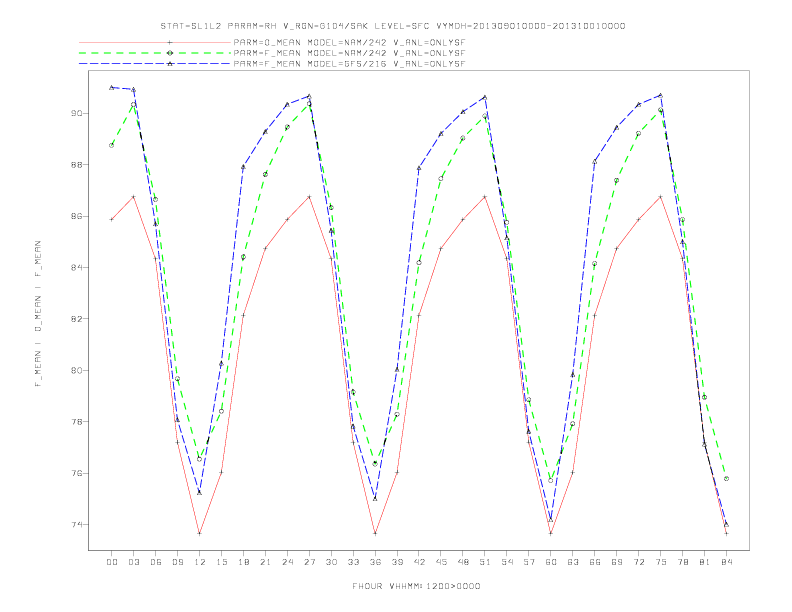Click the y-axis tick value 84
792x612 pixels.
(77, 268)
